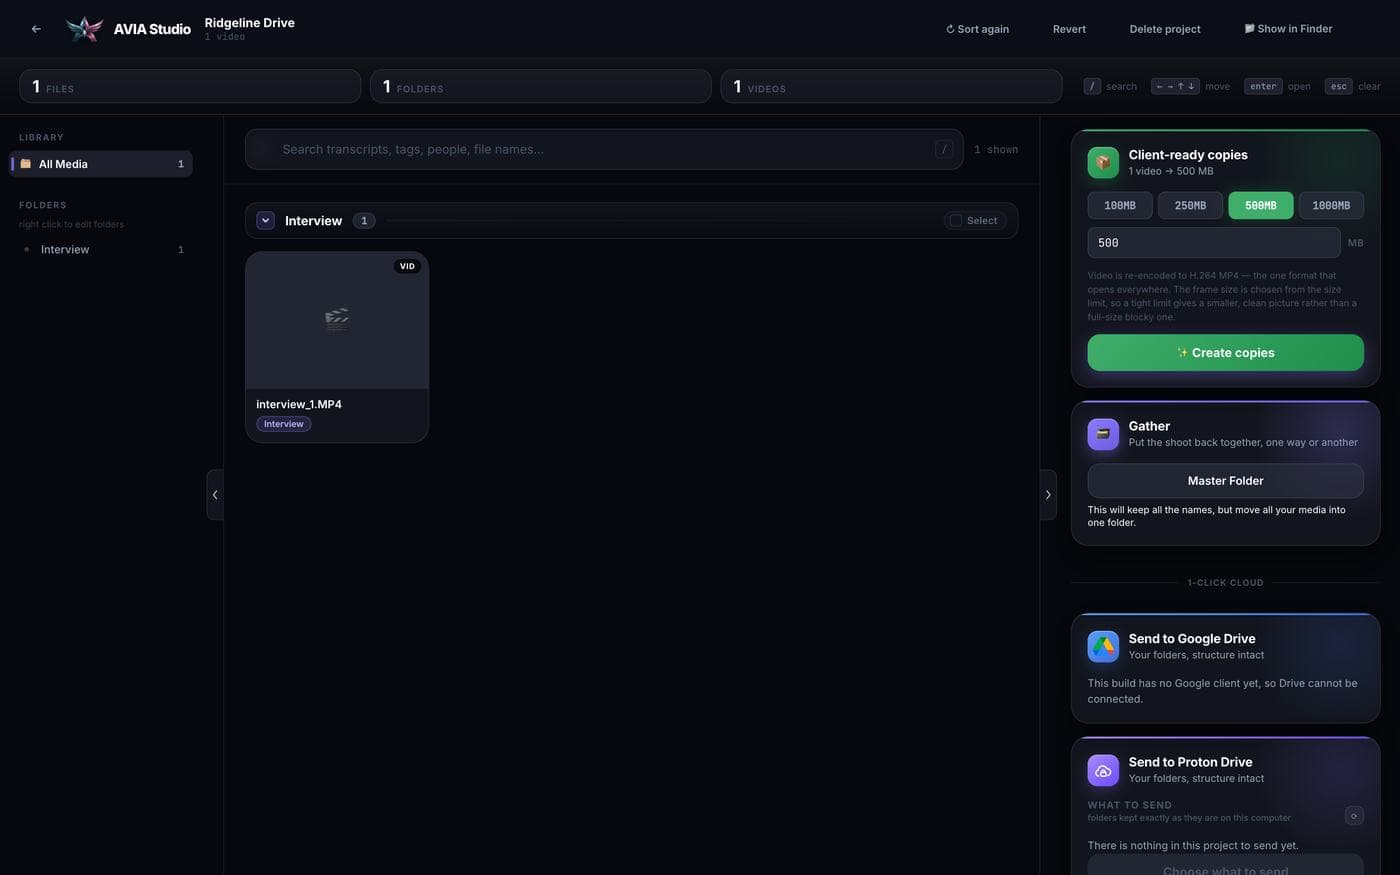Click the clapperboard icon on video thumbnail

pos(337,320)
